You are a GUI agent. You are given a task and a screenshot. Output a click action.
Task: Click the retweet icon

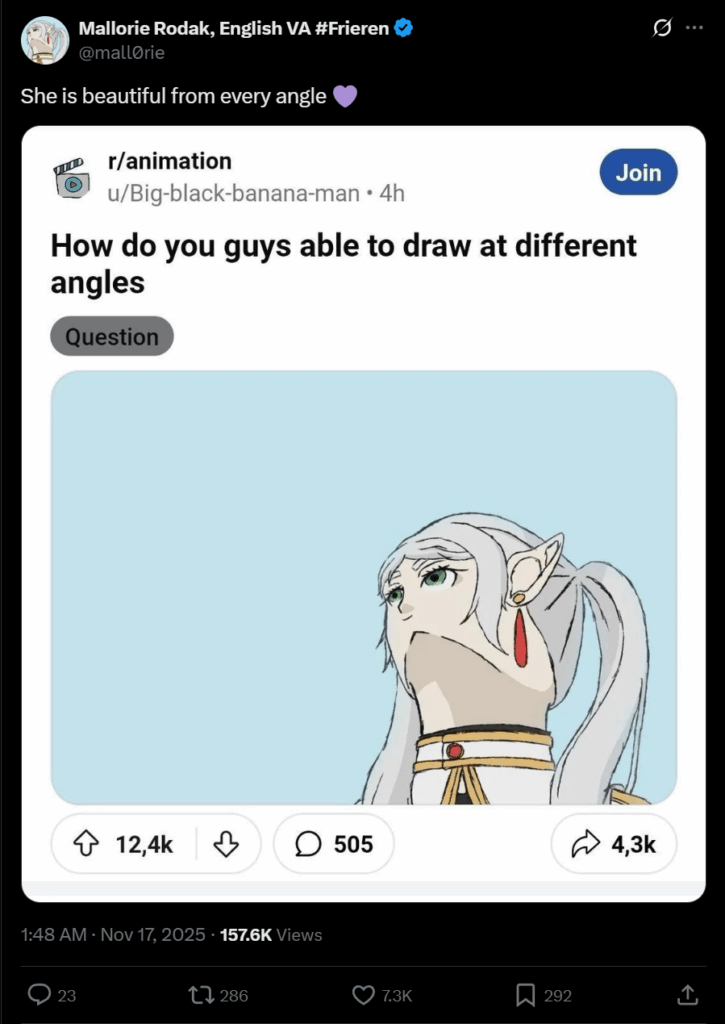201,994
